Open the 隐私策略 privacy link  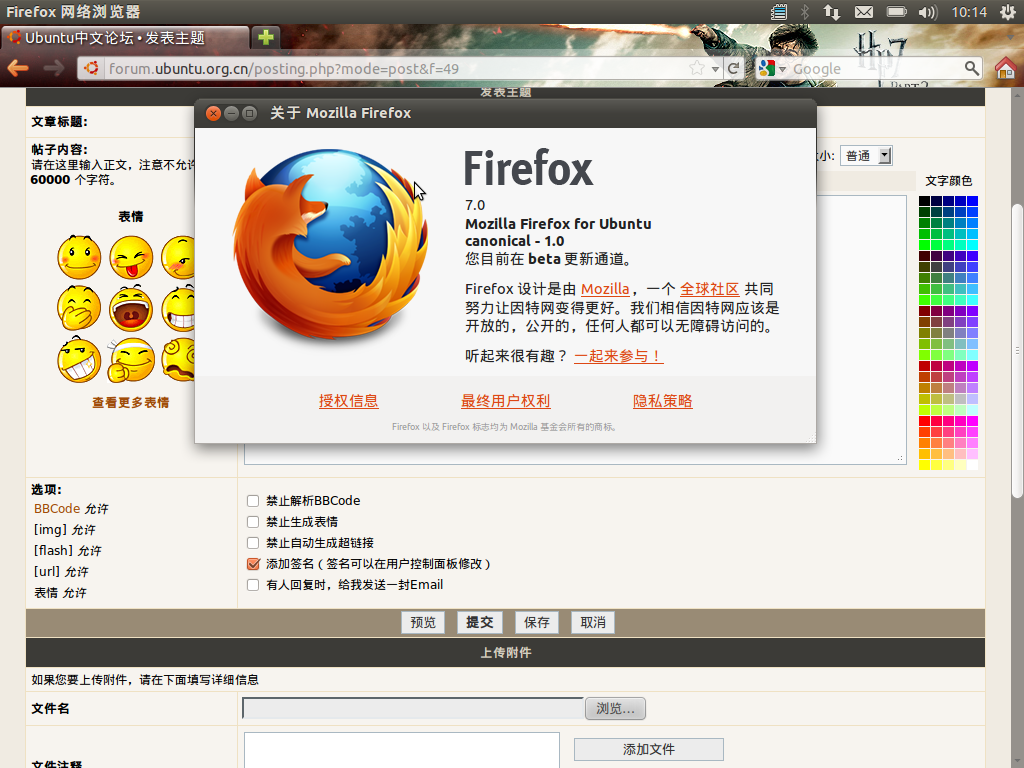(x=663, y=401)
